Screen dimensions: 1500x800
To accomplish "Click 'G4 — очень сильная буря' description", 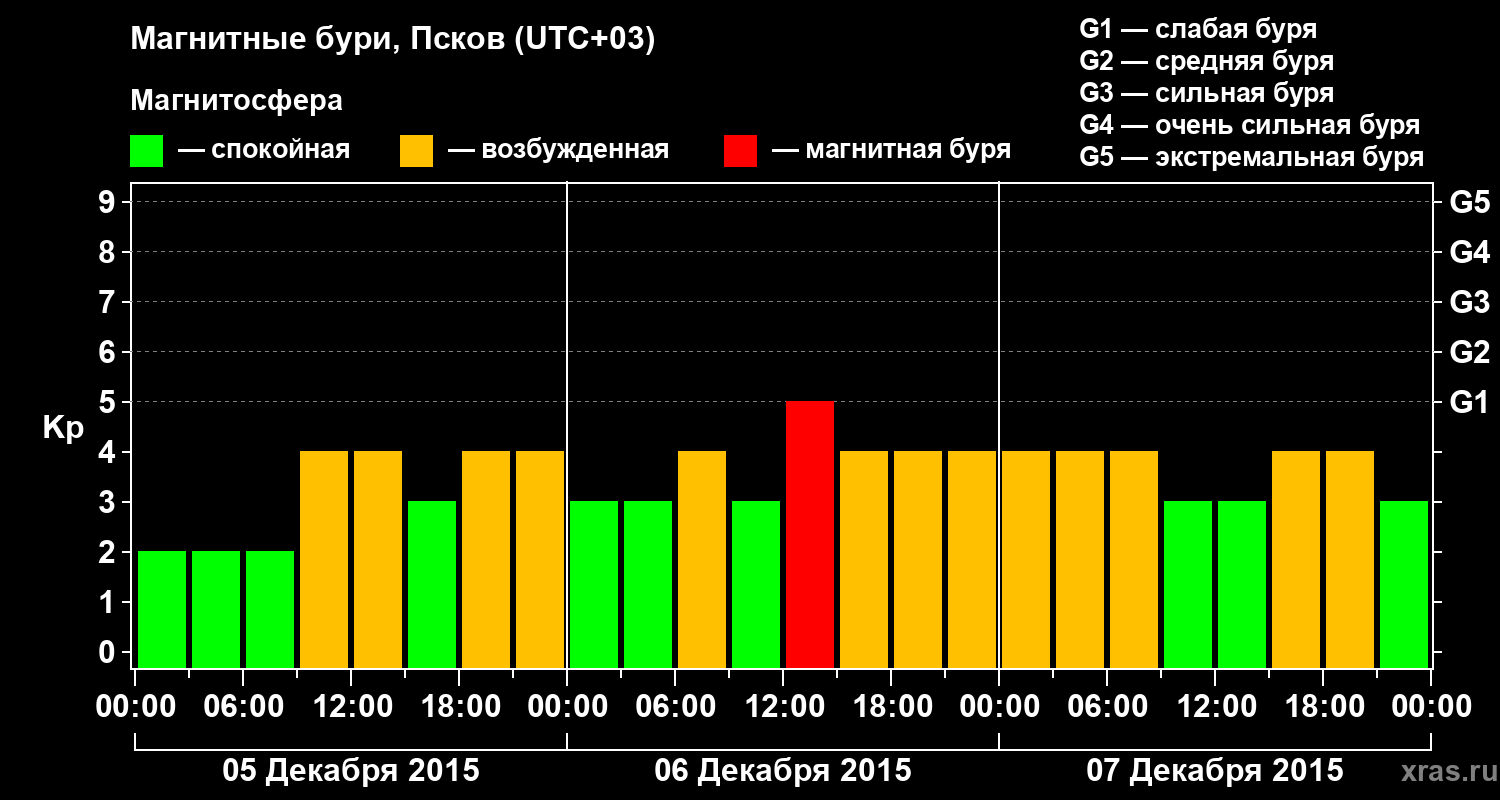I will coord(1249,125).
